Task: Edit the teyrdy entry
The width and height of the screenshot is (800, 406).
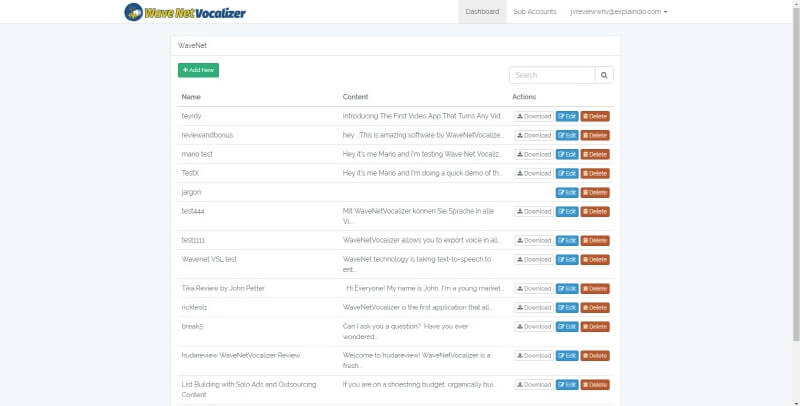Action: [567, 116]
